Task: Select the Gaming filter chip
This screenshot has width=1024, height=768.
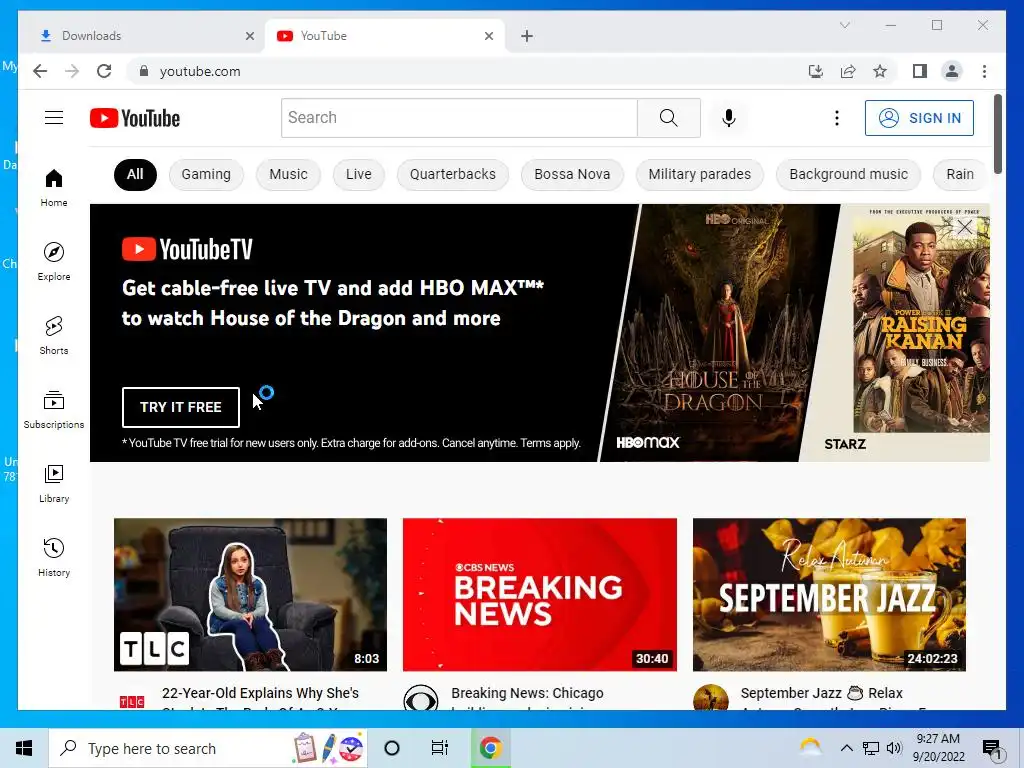Action: click(x=206, y=174)
